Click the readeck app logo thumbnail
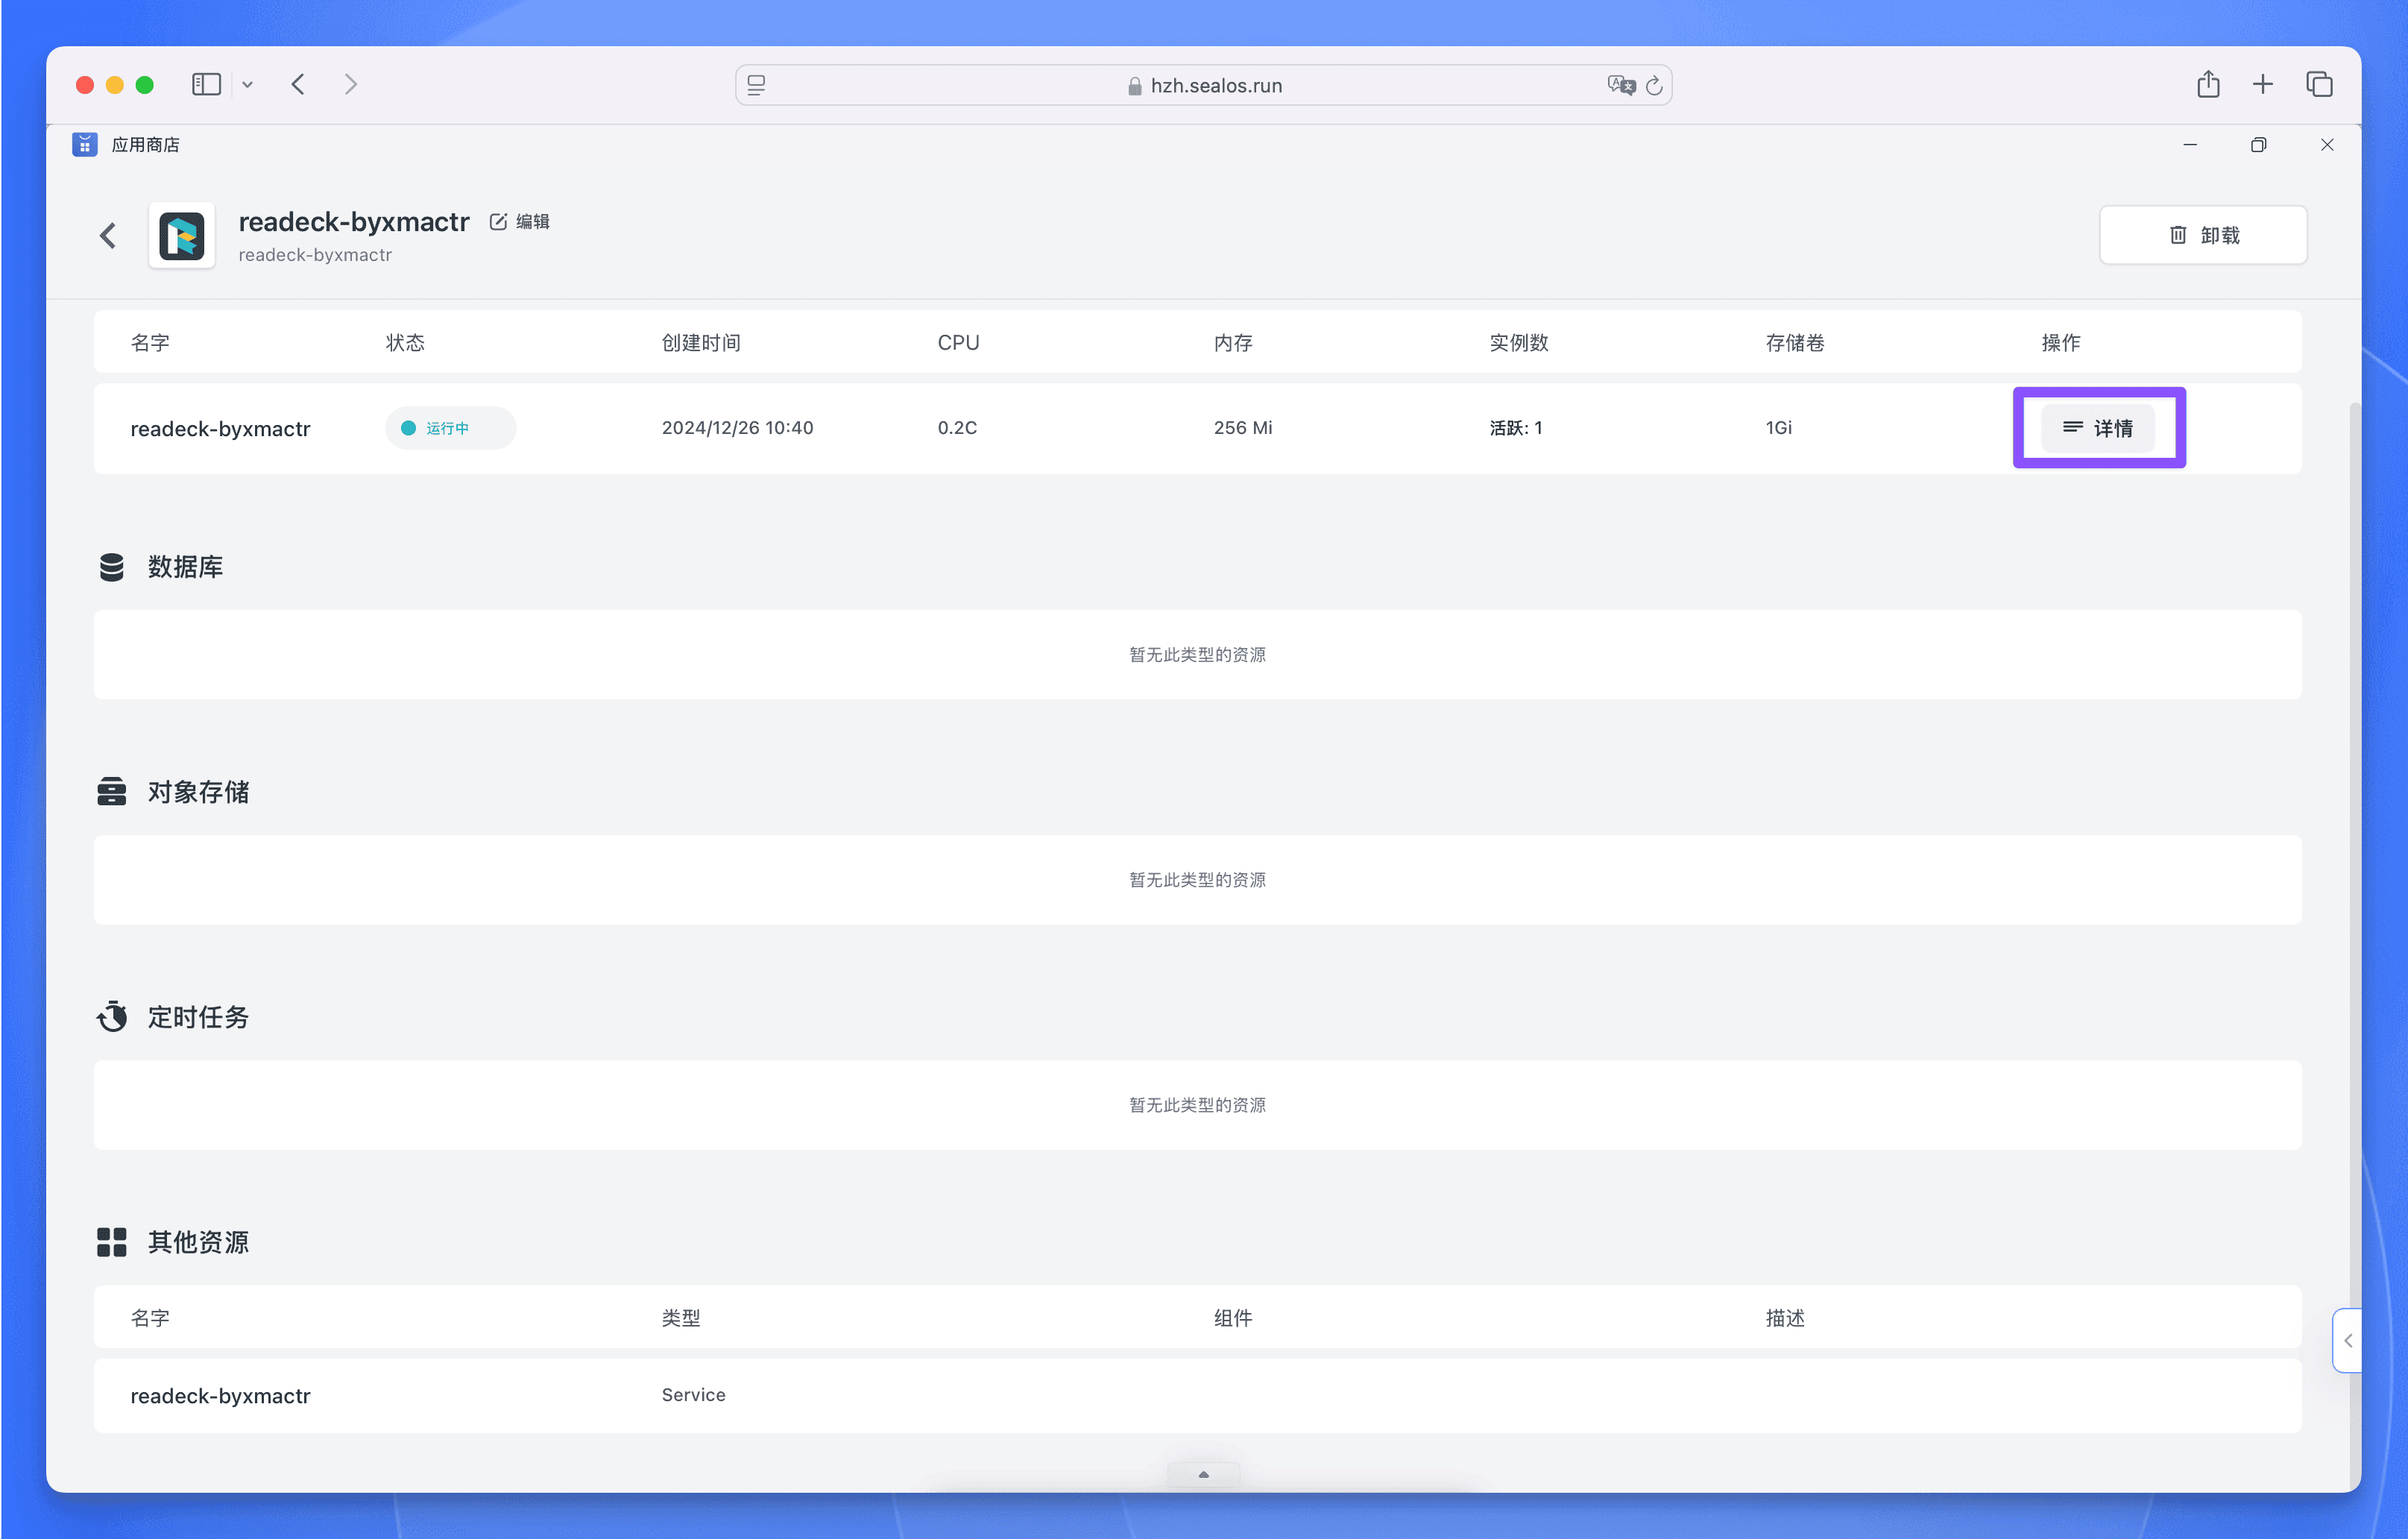 (182, 236)
